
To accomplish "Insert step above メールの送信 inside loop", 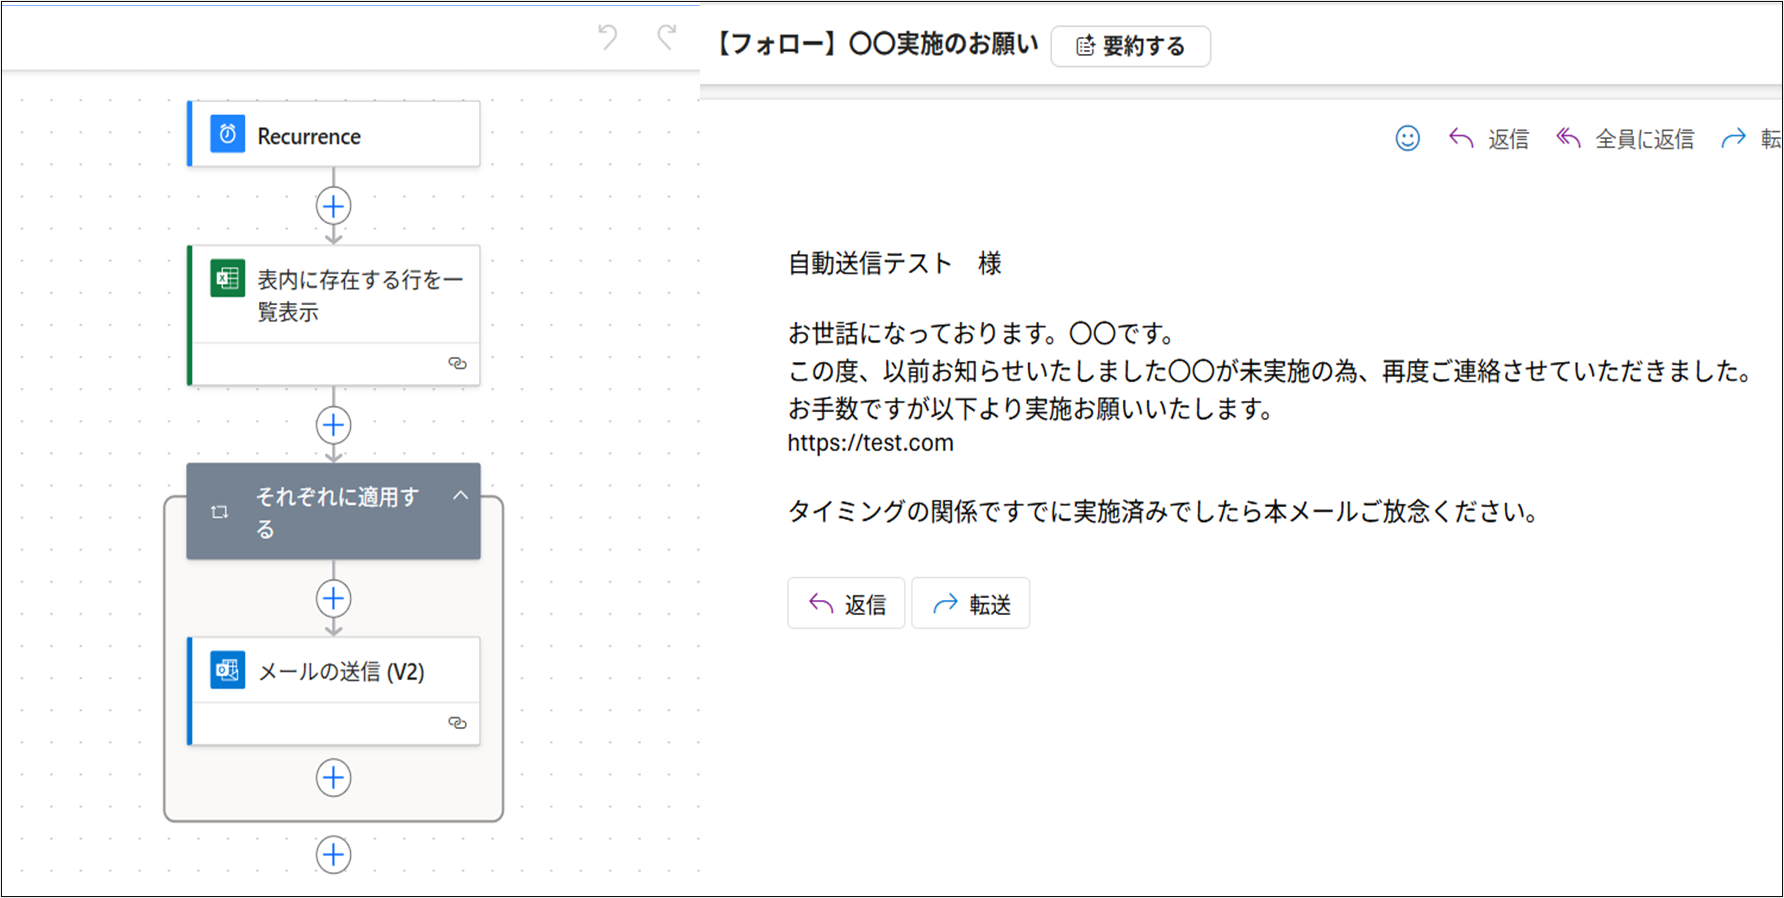I will pyautogui.click(x=333, y=599).
